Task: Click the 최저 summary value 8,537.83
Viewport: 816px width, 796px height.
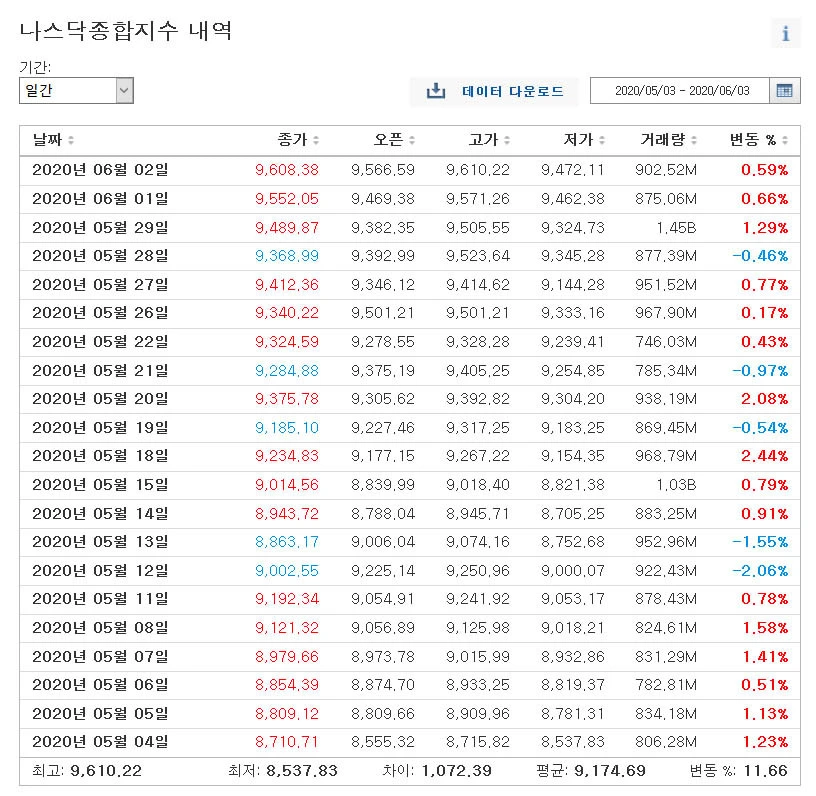Action: coord(302,771)
